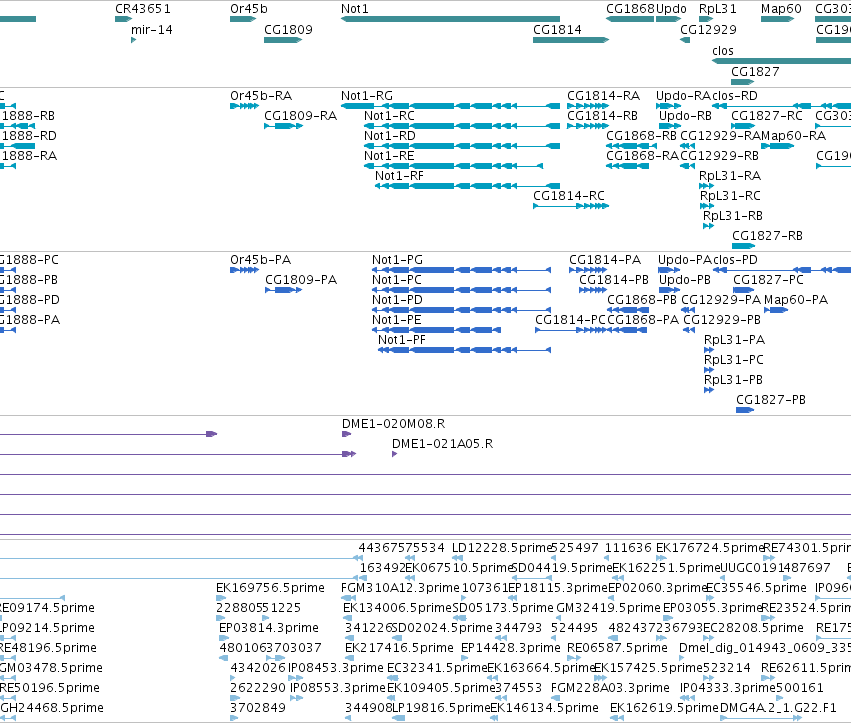Screen dimensions: 851x723
Task: Select the CG1827 gene label
Action: [x=755, y=72]
